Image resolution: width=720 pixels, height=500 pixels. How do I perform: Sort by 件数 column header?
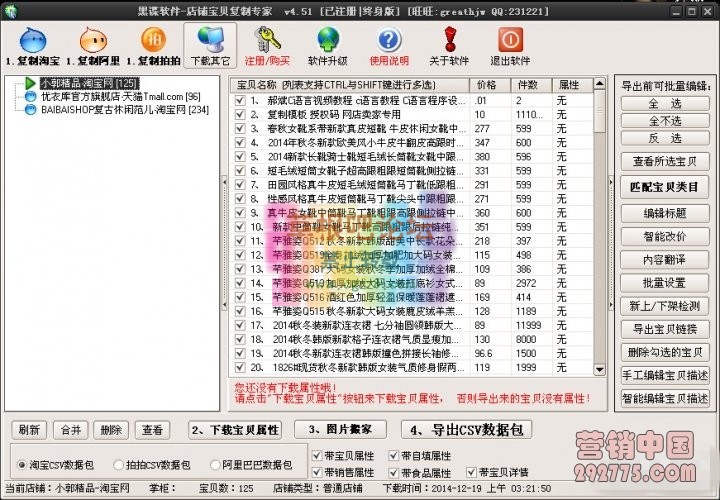531,85
